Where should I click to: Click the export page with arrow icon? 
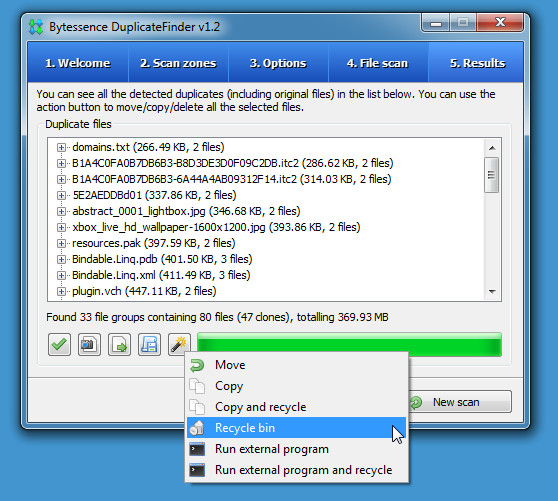[x=119, y=344]
